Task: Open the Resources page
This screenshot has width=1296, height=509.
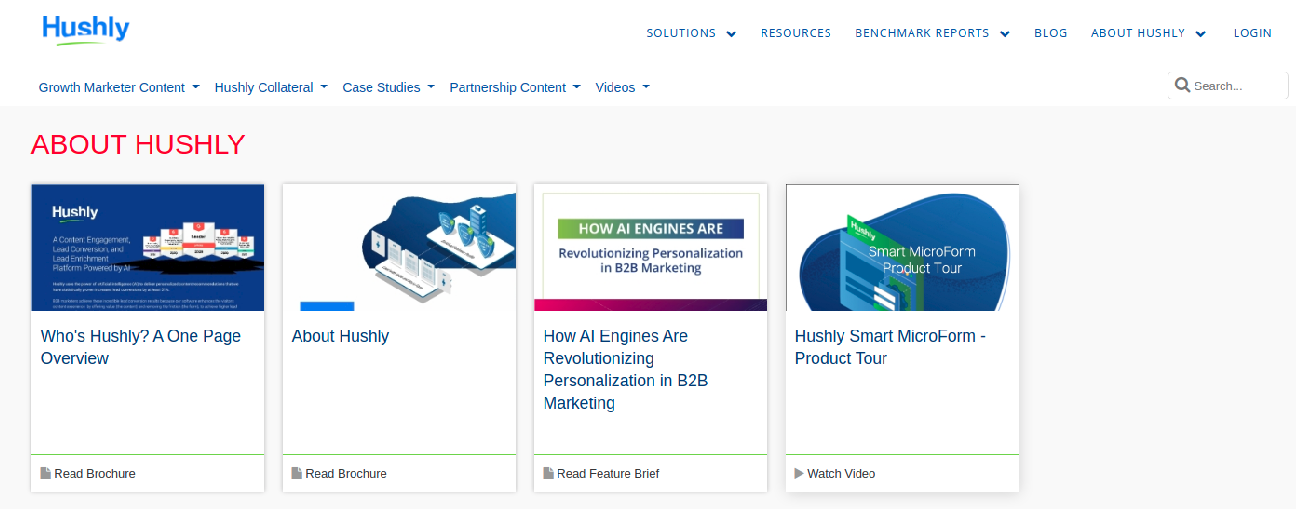Action: click(796, 33)
